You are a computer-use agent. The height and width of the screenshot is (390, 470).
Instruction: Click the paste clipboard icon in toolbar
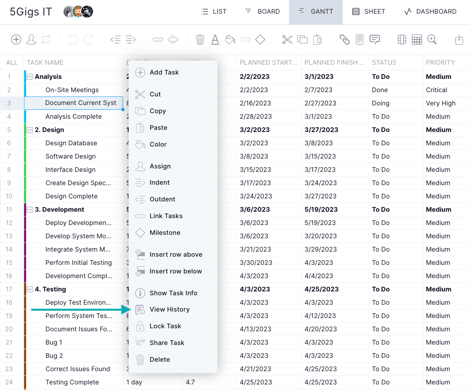317,40
